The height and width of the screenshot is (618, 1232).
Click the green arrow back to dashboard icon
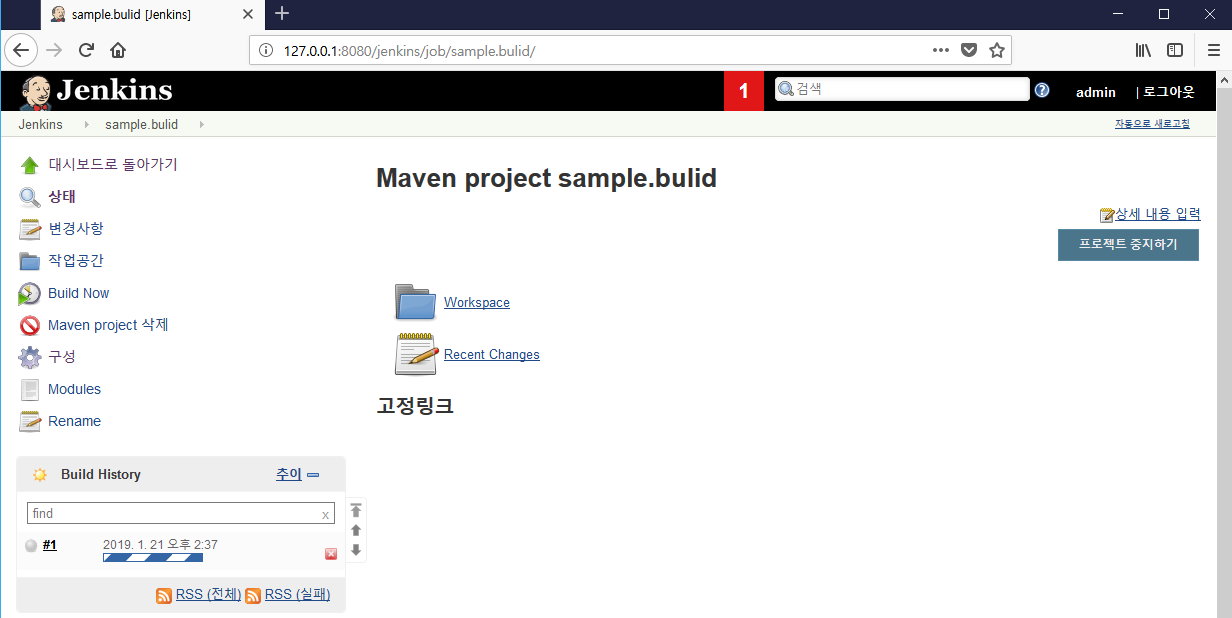(x=30, y=165)
